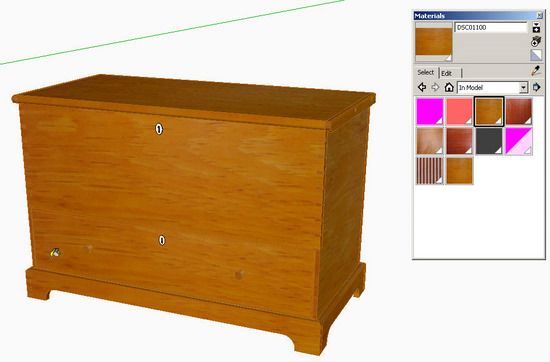Screen dimensions: 550x362
Task: Switch to the Edit tab
Action: coord(447,73)
